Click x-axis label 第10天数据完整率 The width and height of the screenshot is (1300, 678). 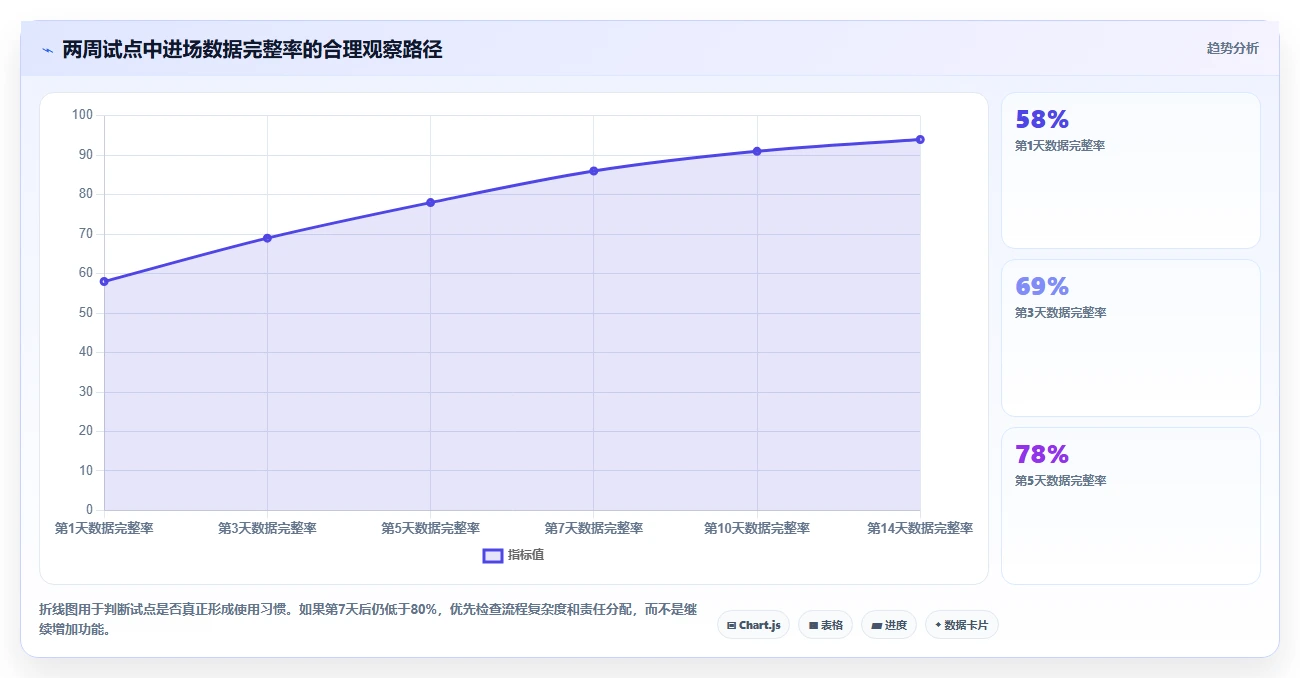[x=757, y=528]
